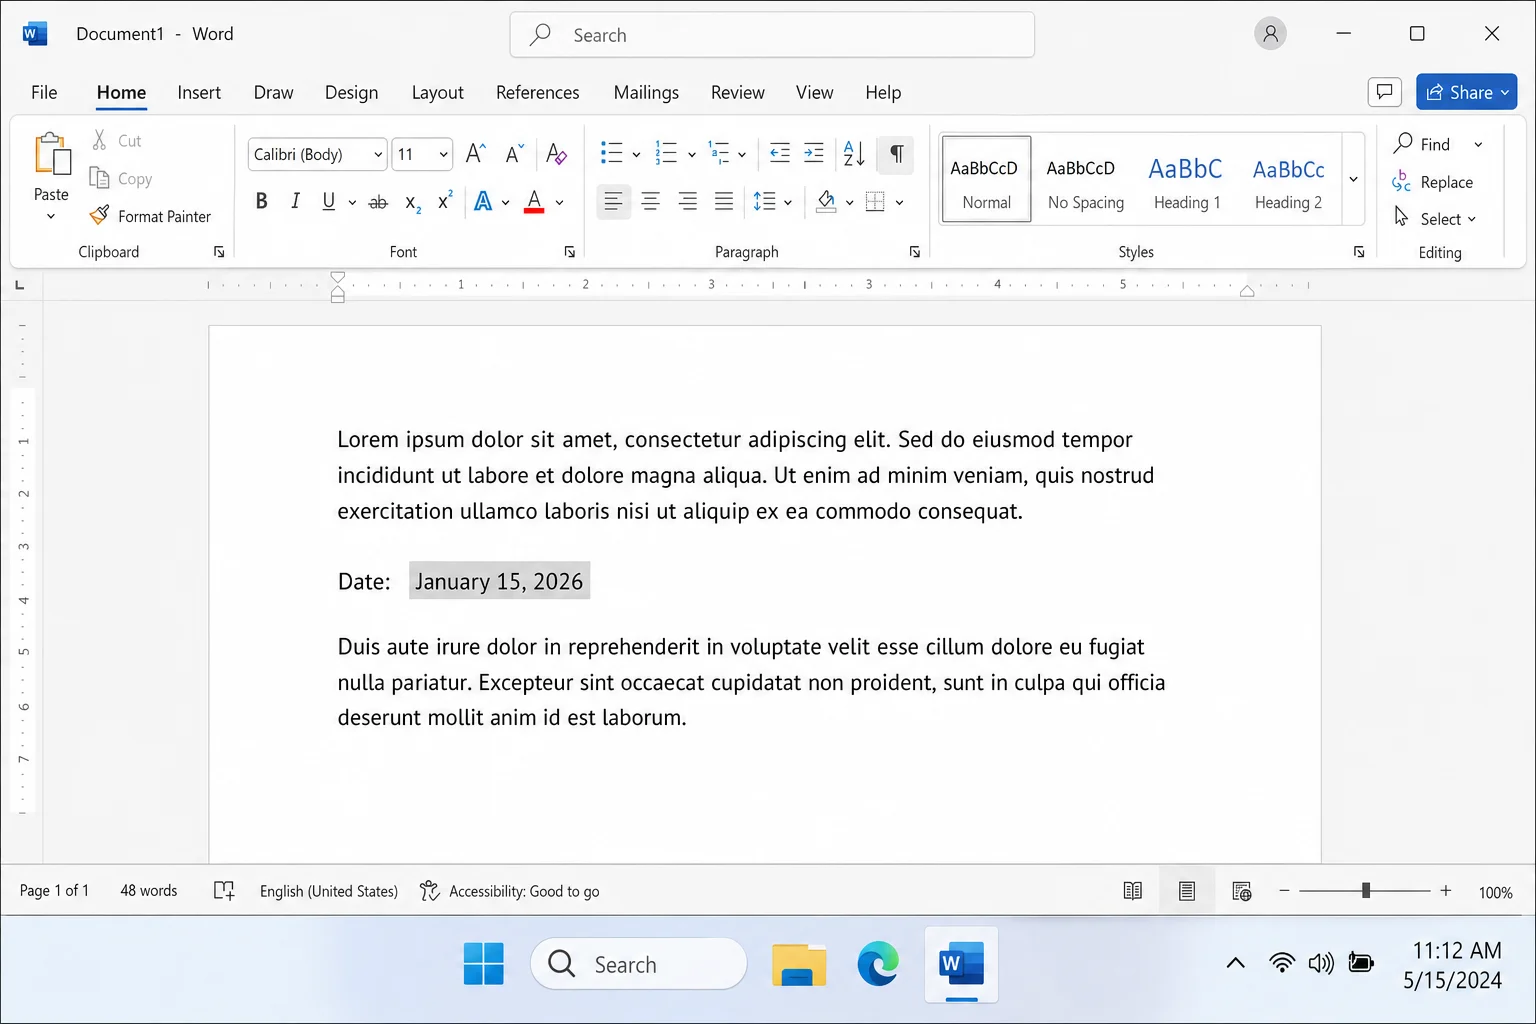Image resolution: width=1536 pixels, height=1024 pixels.
Task: Switch to the Design tab
Action: pyautogui.click(x=351, y=92)
